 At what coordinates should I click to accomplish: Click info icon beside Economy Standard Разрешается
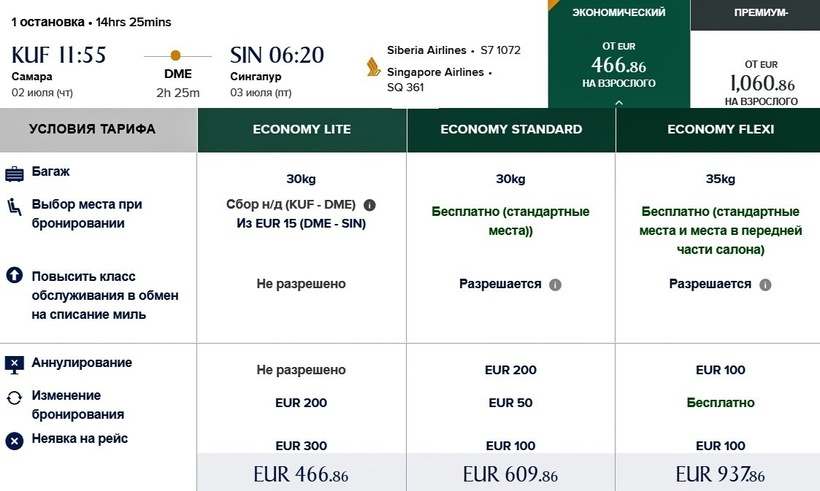point(555,284)
